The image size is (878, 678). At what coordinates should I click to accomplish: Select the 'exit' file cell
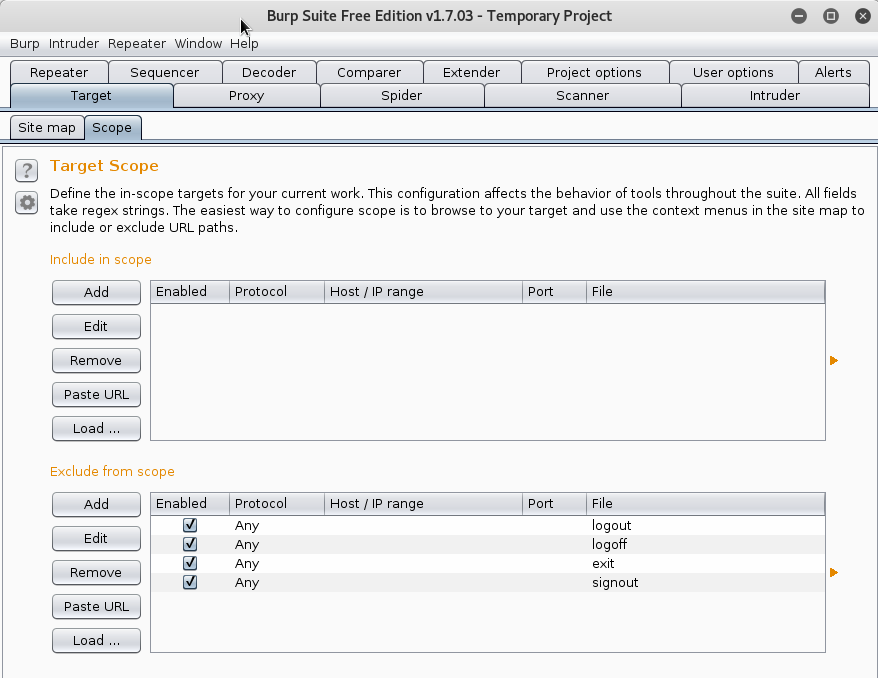[706, 563]
